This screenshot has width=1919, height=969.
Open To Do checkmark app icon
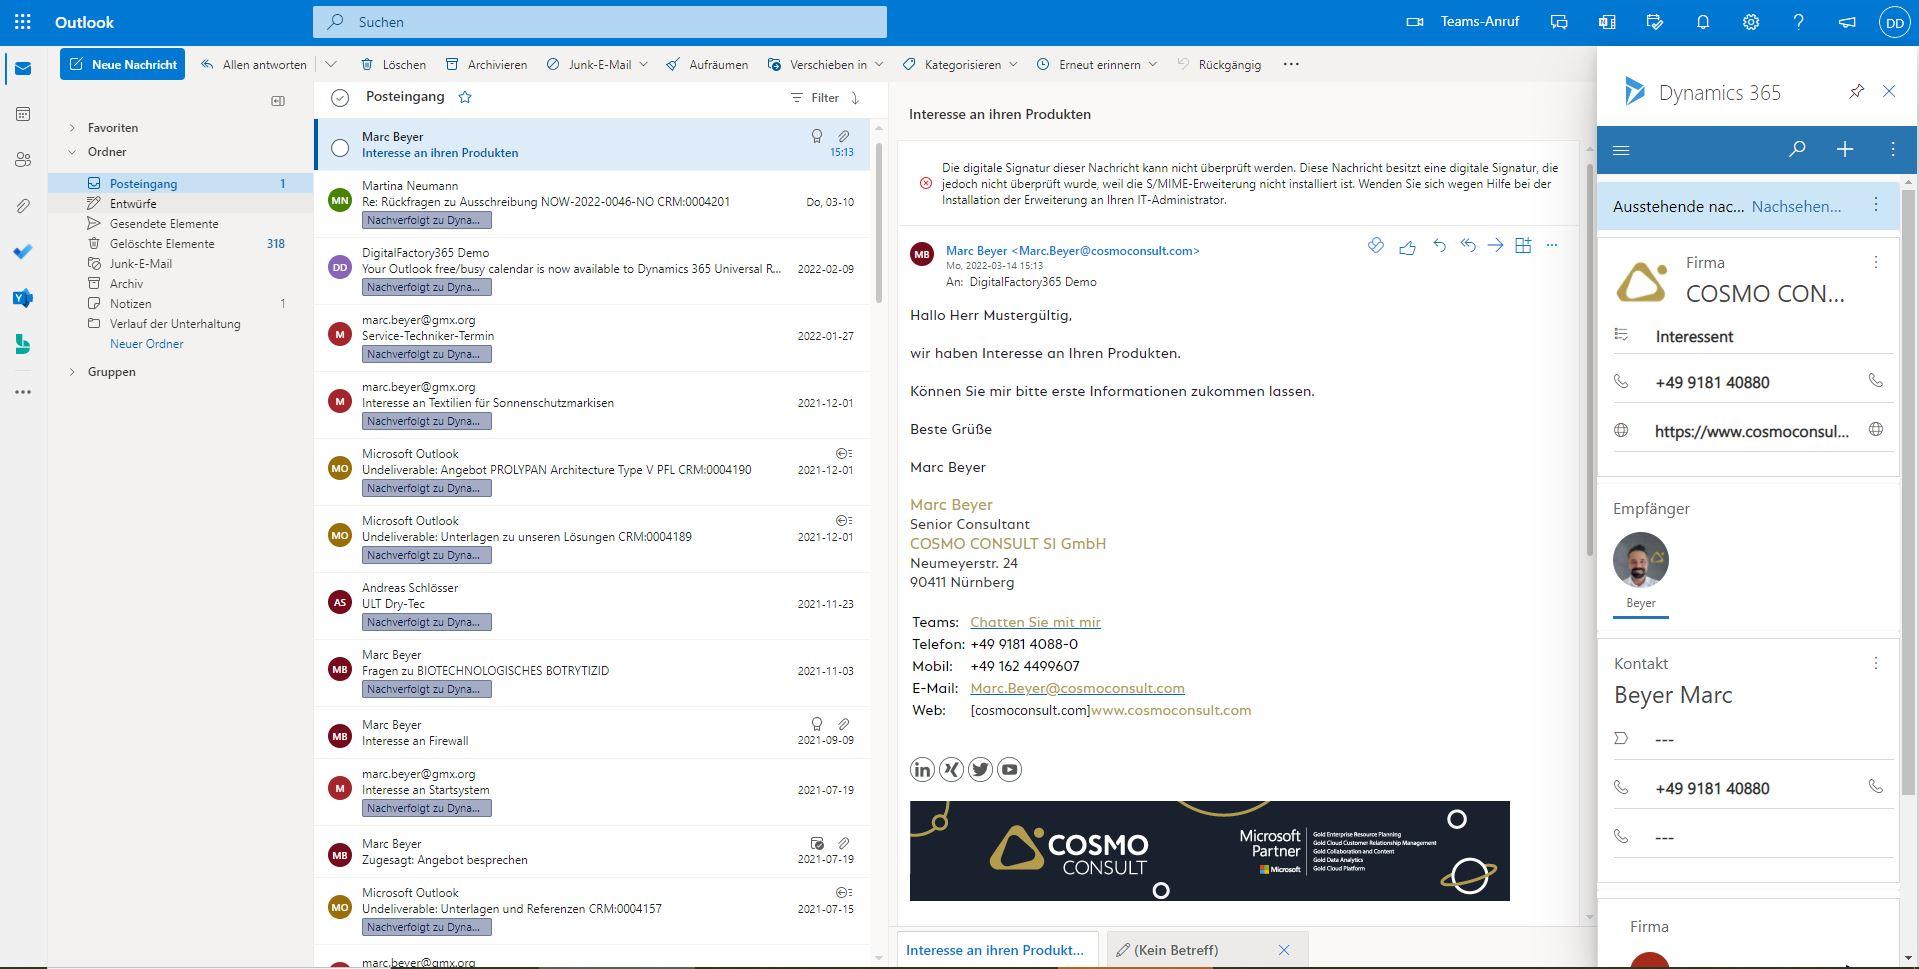tap(23, 252)
